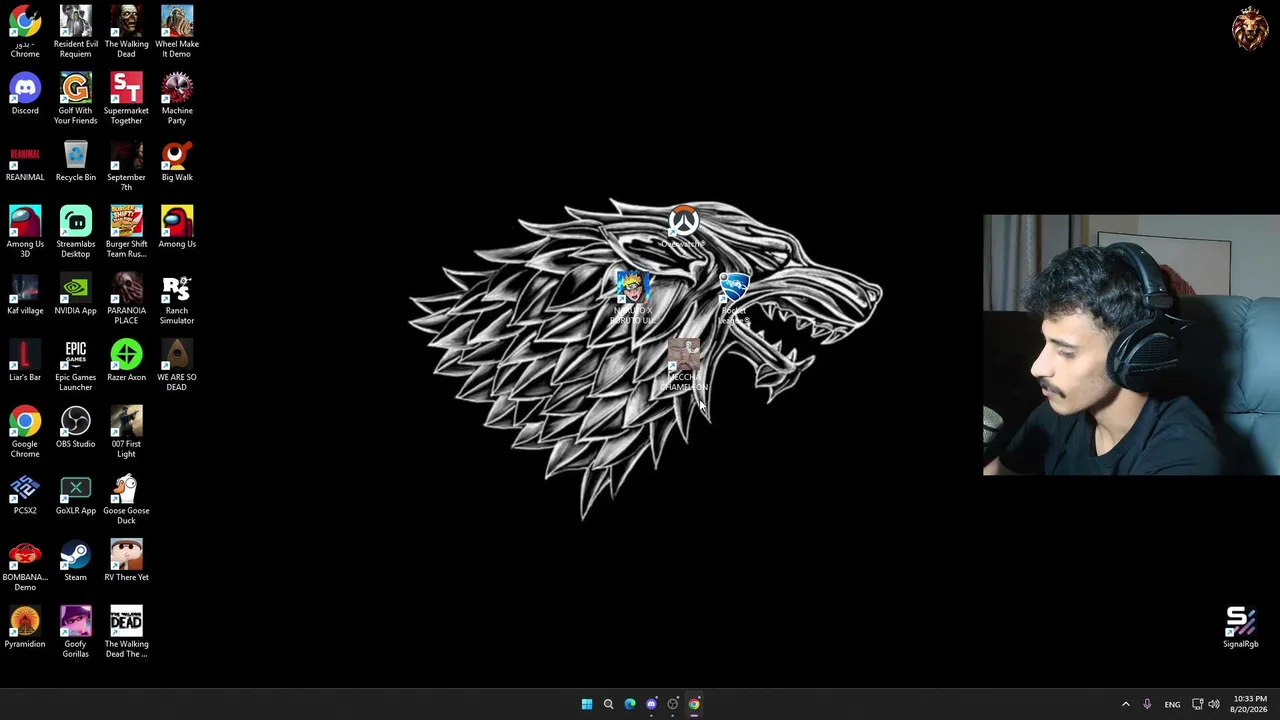1280x720 pixels.
Task: Select the NARUTO X BORUTO icon
Action: [632, 297]
